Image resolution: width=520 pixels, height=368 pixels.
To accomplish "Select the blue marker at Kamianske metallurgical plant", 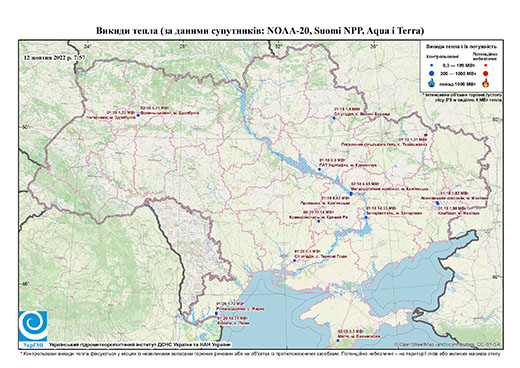I will (351, 194).
